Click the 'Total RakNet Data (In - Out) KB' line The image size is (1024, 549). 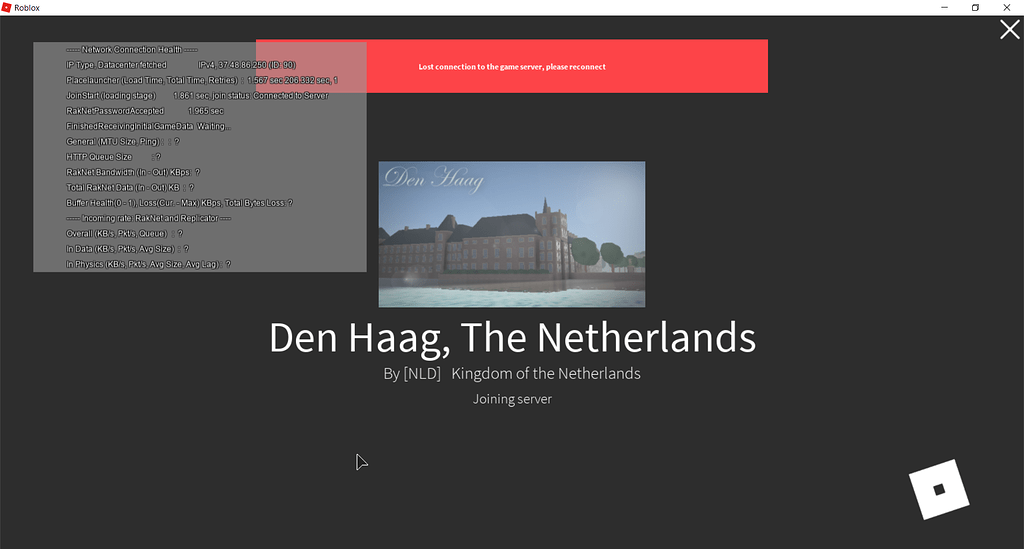pyautogui.click(x=130, y=187)
